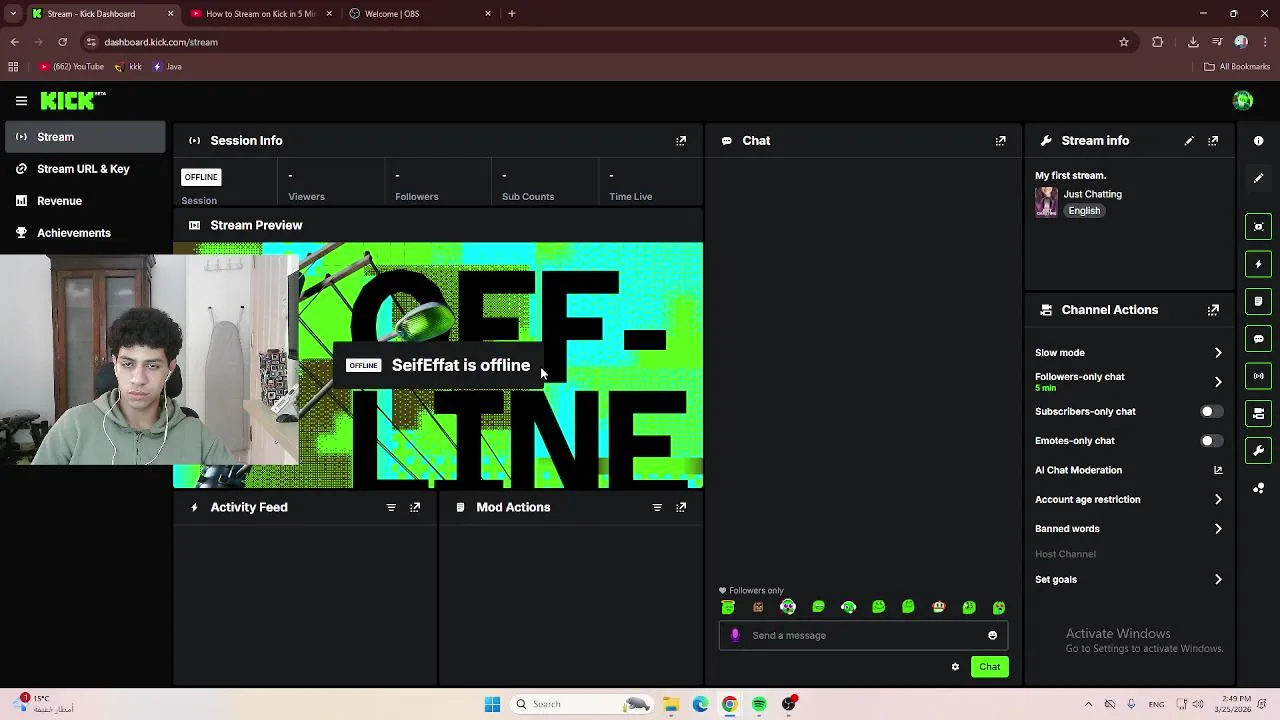The image size is (1280, 720).
Task: Switch to the Welcome OBS tab
Action: (x=420, y=14)
